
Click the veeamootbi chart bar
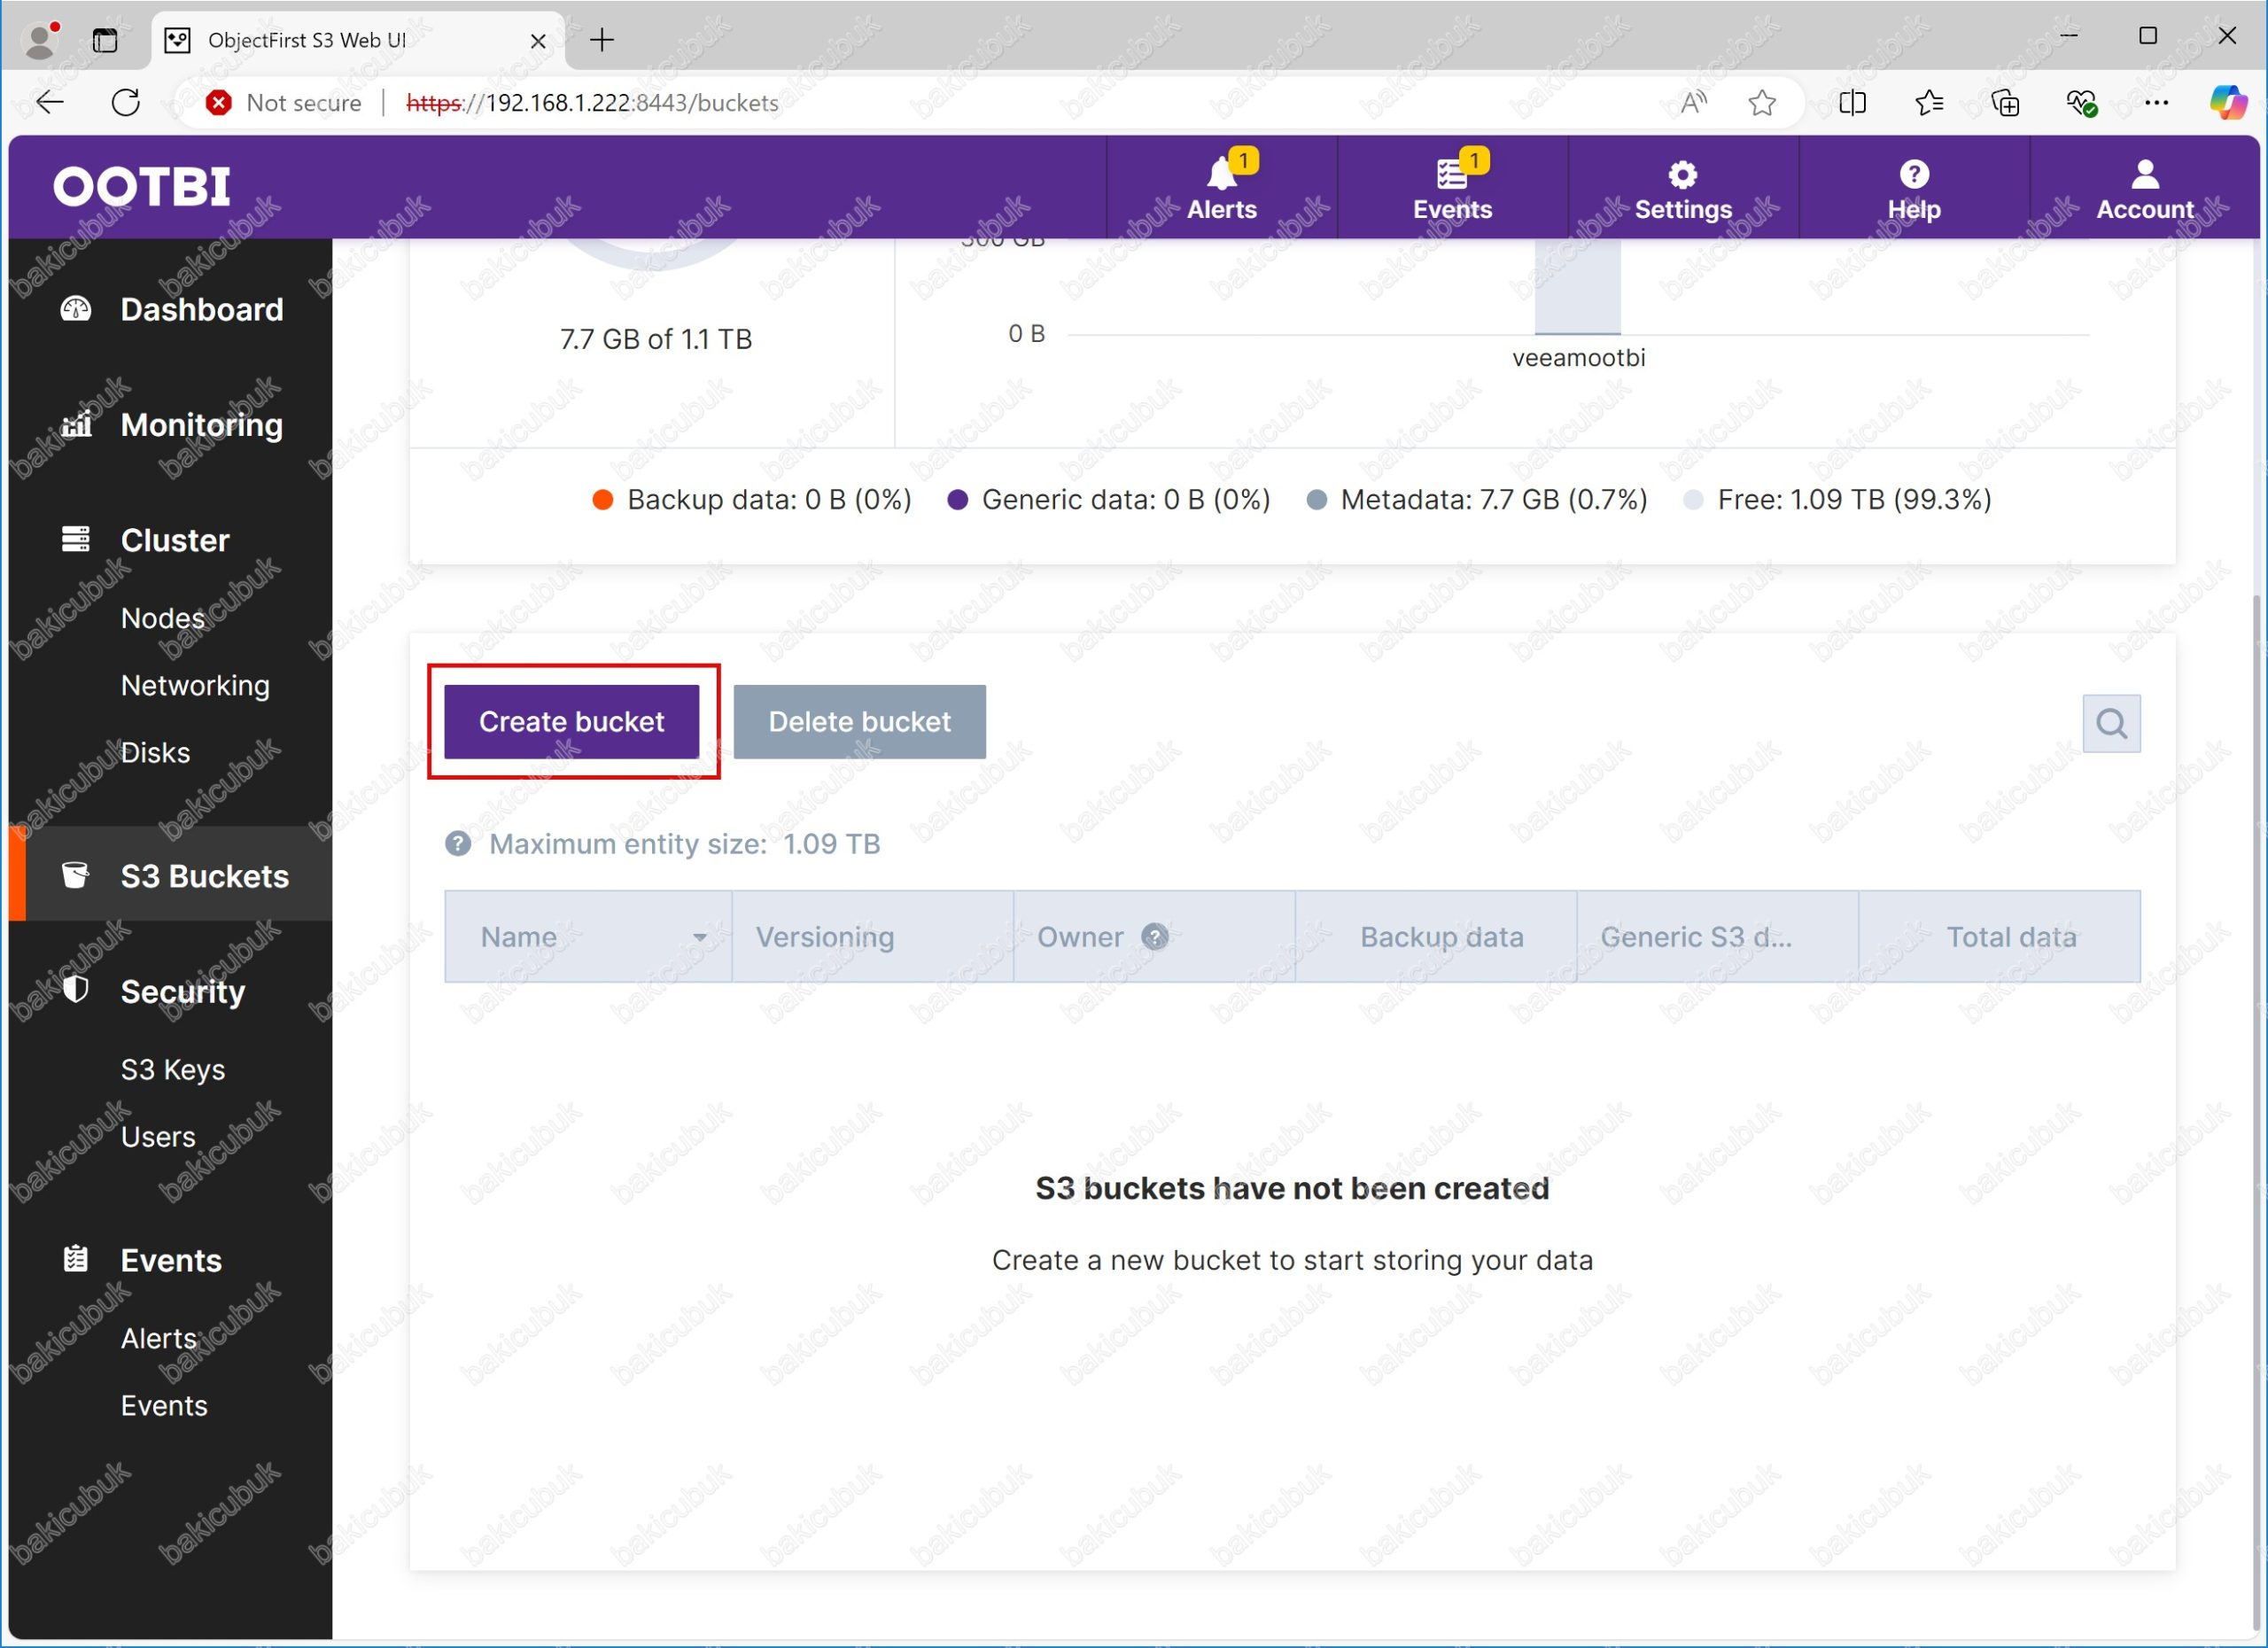(x=1577, y=286)
